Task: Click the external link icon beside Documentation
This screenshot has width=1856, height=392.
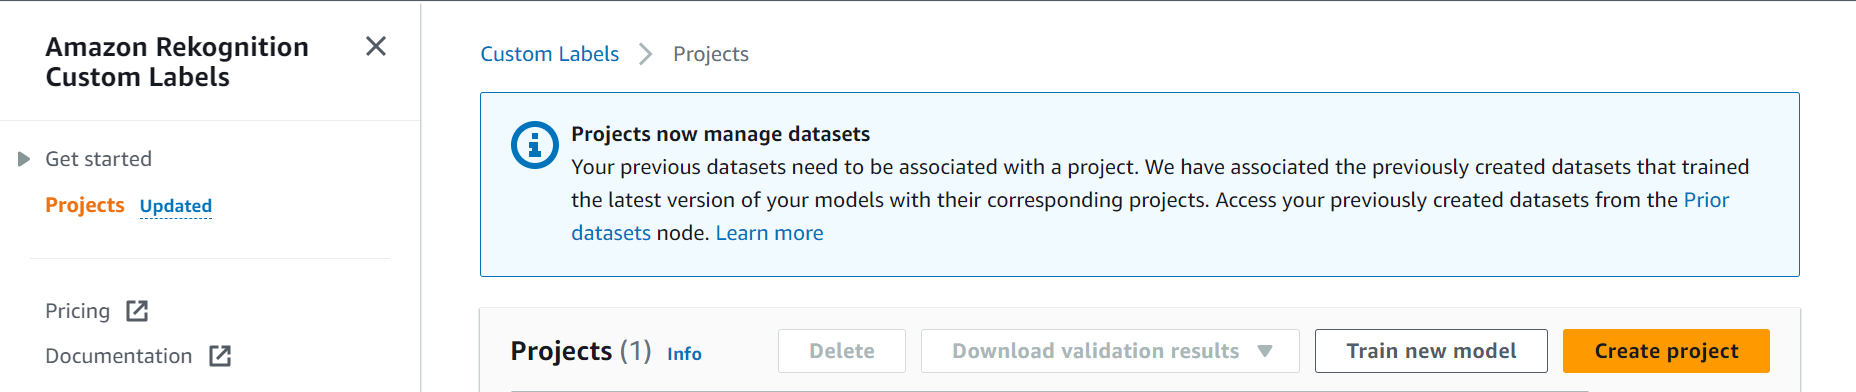Action: 220,356
